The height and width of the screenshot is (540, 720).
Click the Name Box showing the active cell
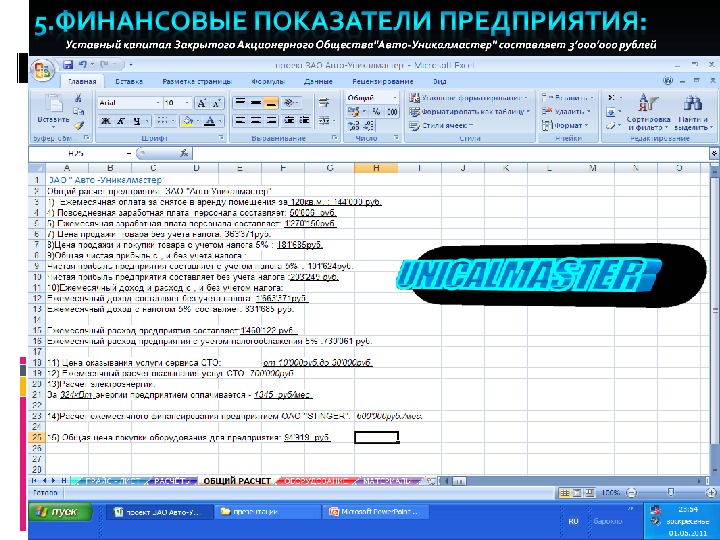coord(77,153)
